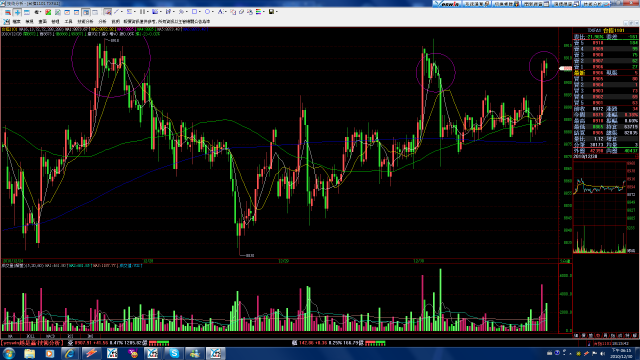Expand the rectangle tool dropdown arrow
640x360 pixels.
click(x=200, y=12)
